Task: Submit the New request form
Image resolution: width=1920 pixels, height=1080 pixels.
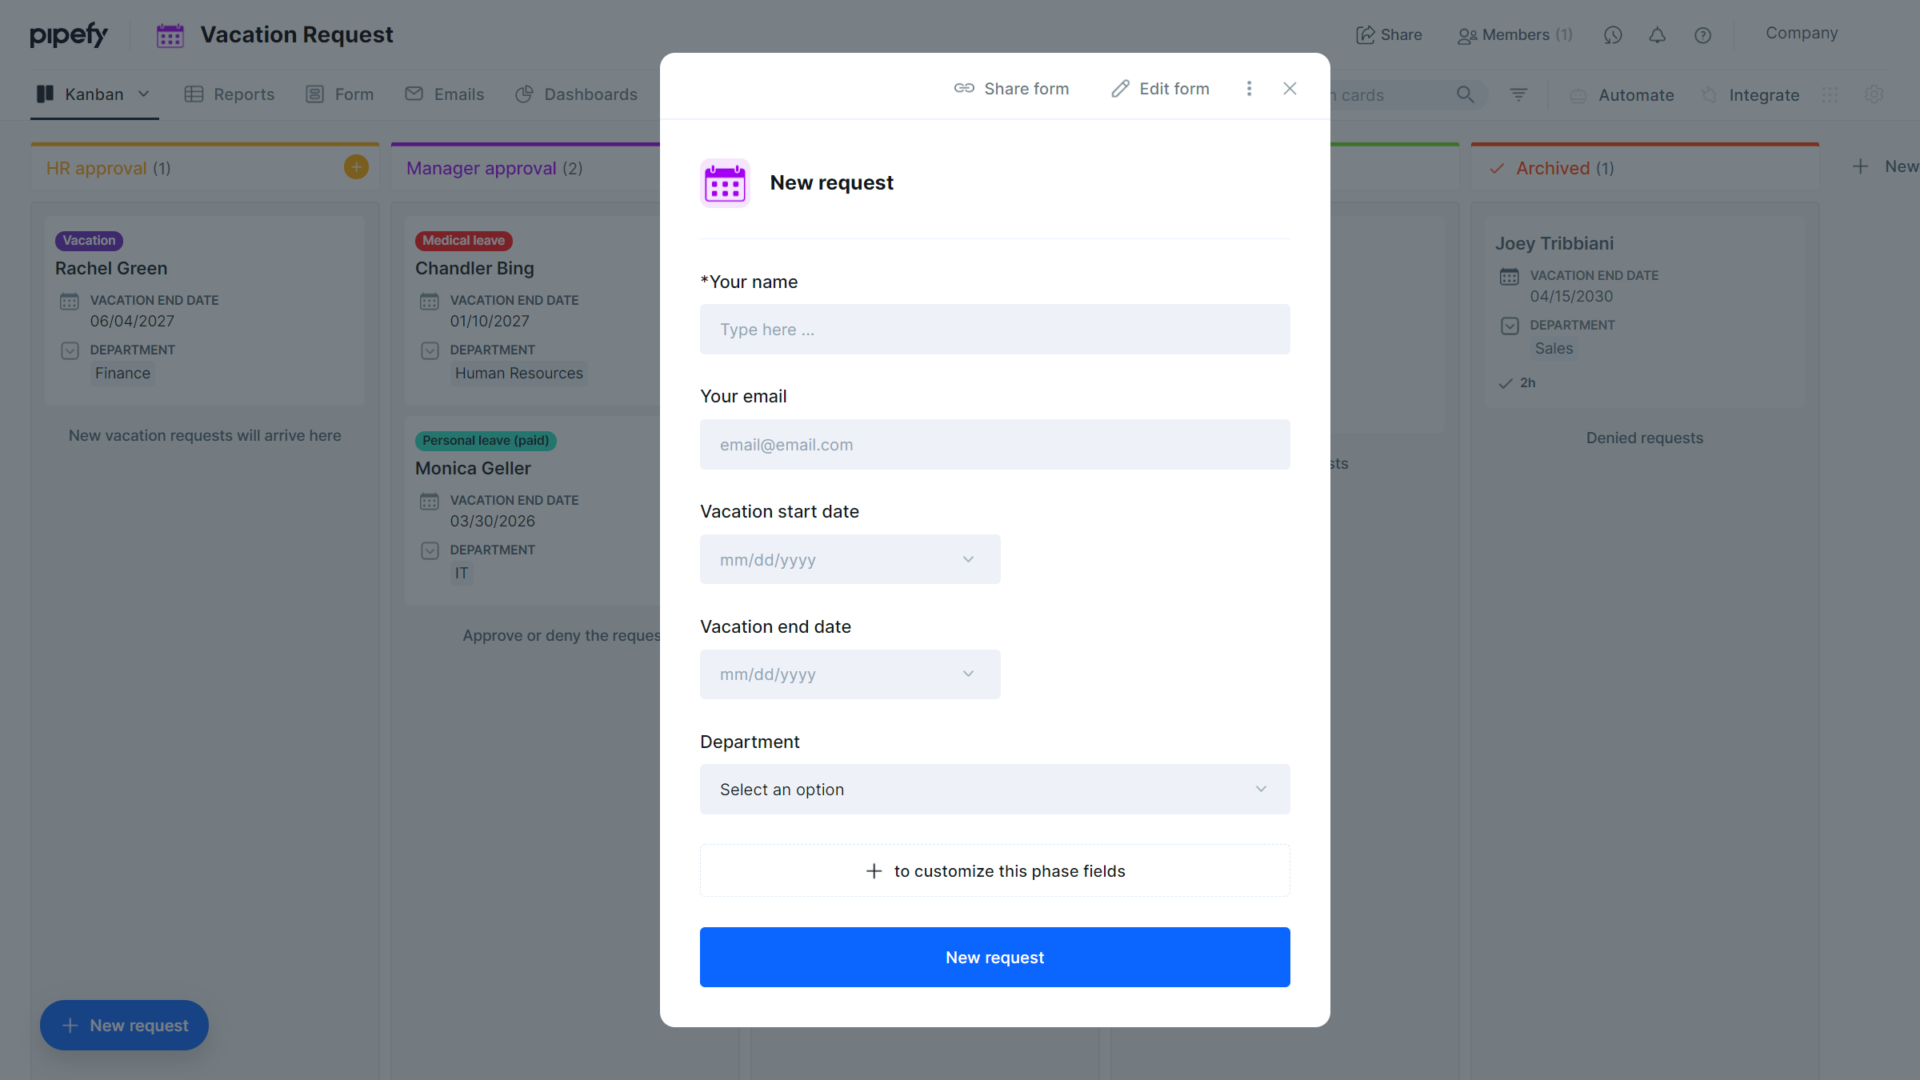Action: tap(994, 957)
